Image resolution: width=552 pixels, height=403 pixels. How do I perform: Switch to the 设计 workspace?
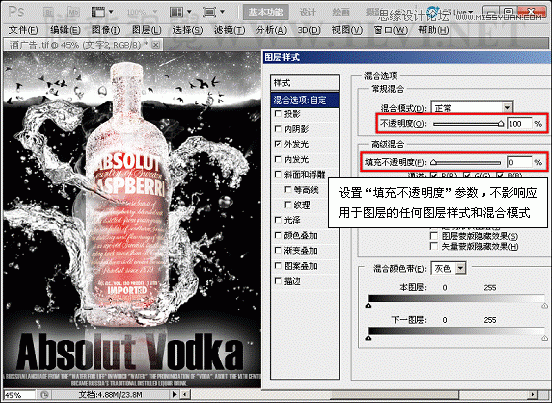coord(307,12)
